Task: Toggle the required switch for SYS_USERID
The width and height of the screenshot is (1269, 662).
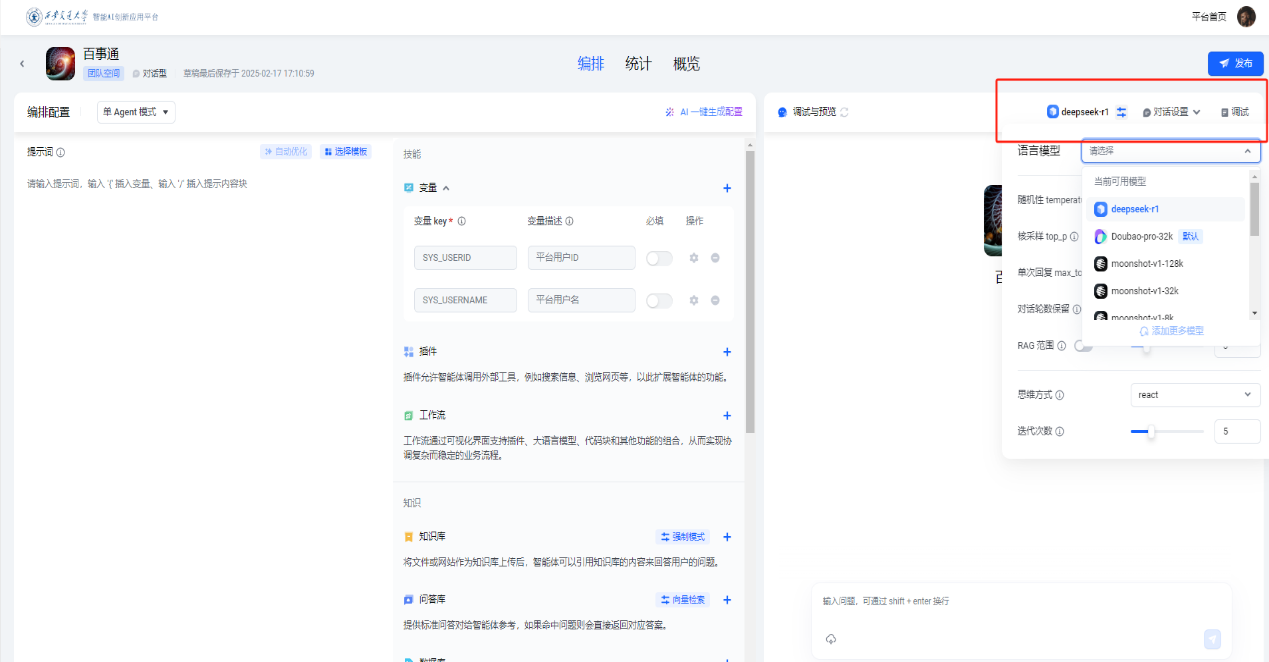Action: 659,258
